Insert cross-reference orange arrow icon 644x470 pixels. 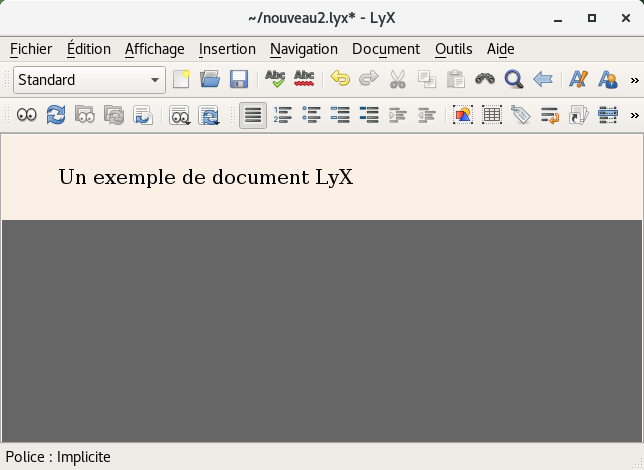550,115
